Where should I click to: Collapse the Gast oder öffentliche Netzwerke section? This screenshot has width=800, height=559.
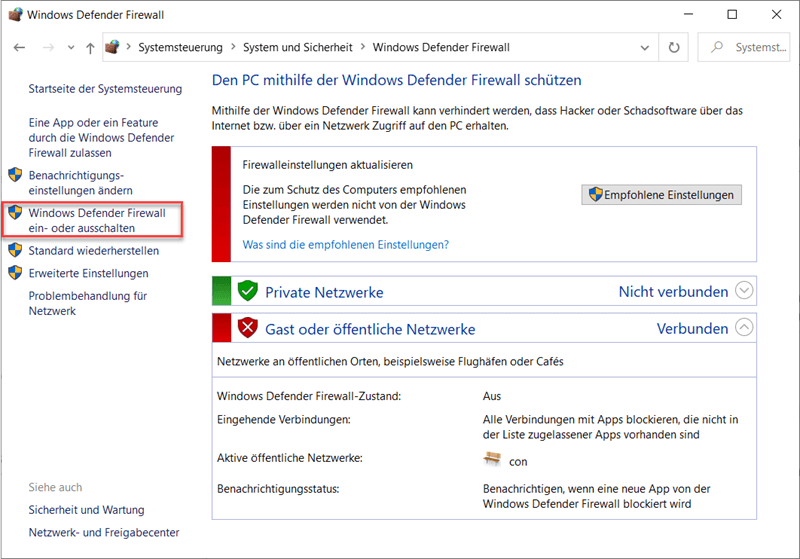(744, 327)
